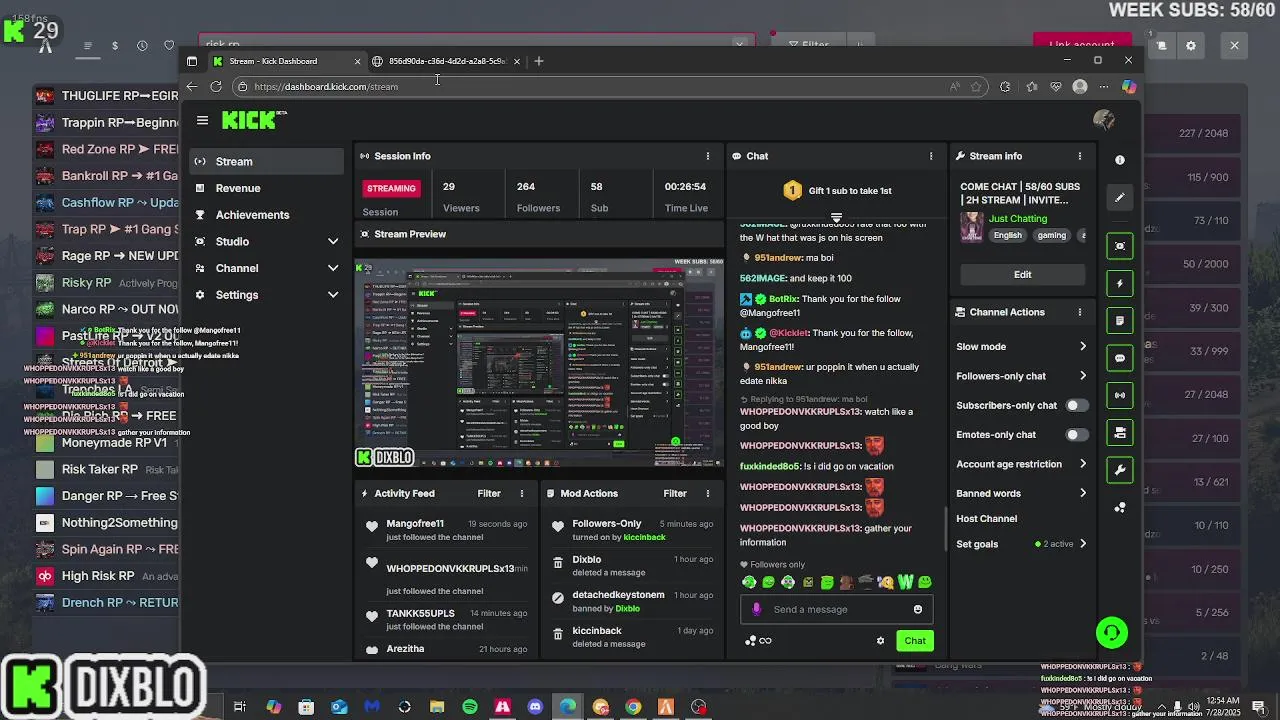Open the Kick hamburger menu
Screen dimensions: 1280x720
(x=202, y=120)
